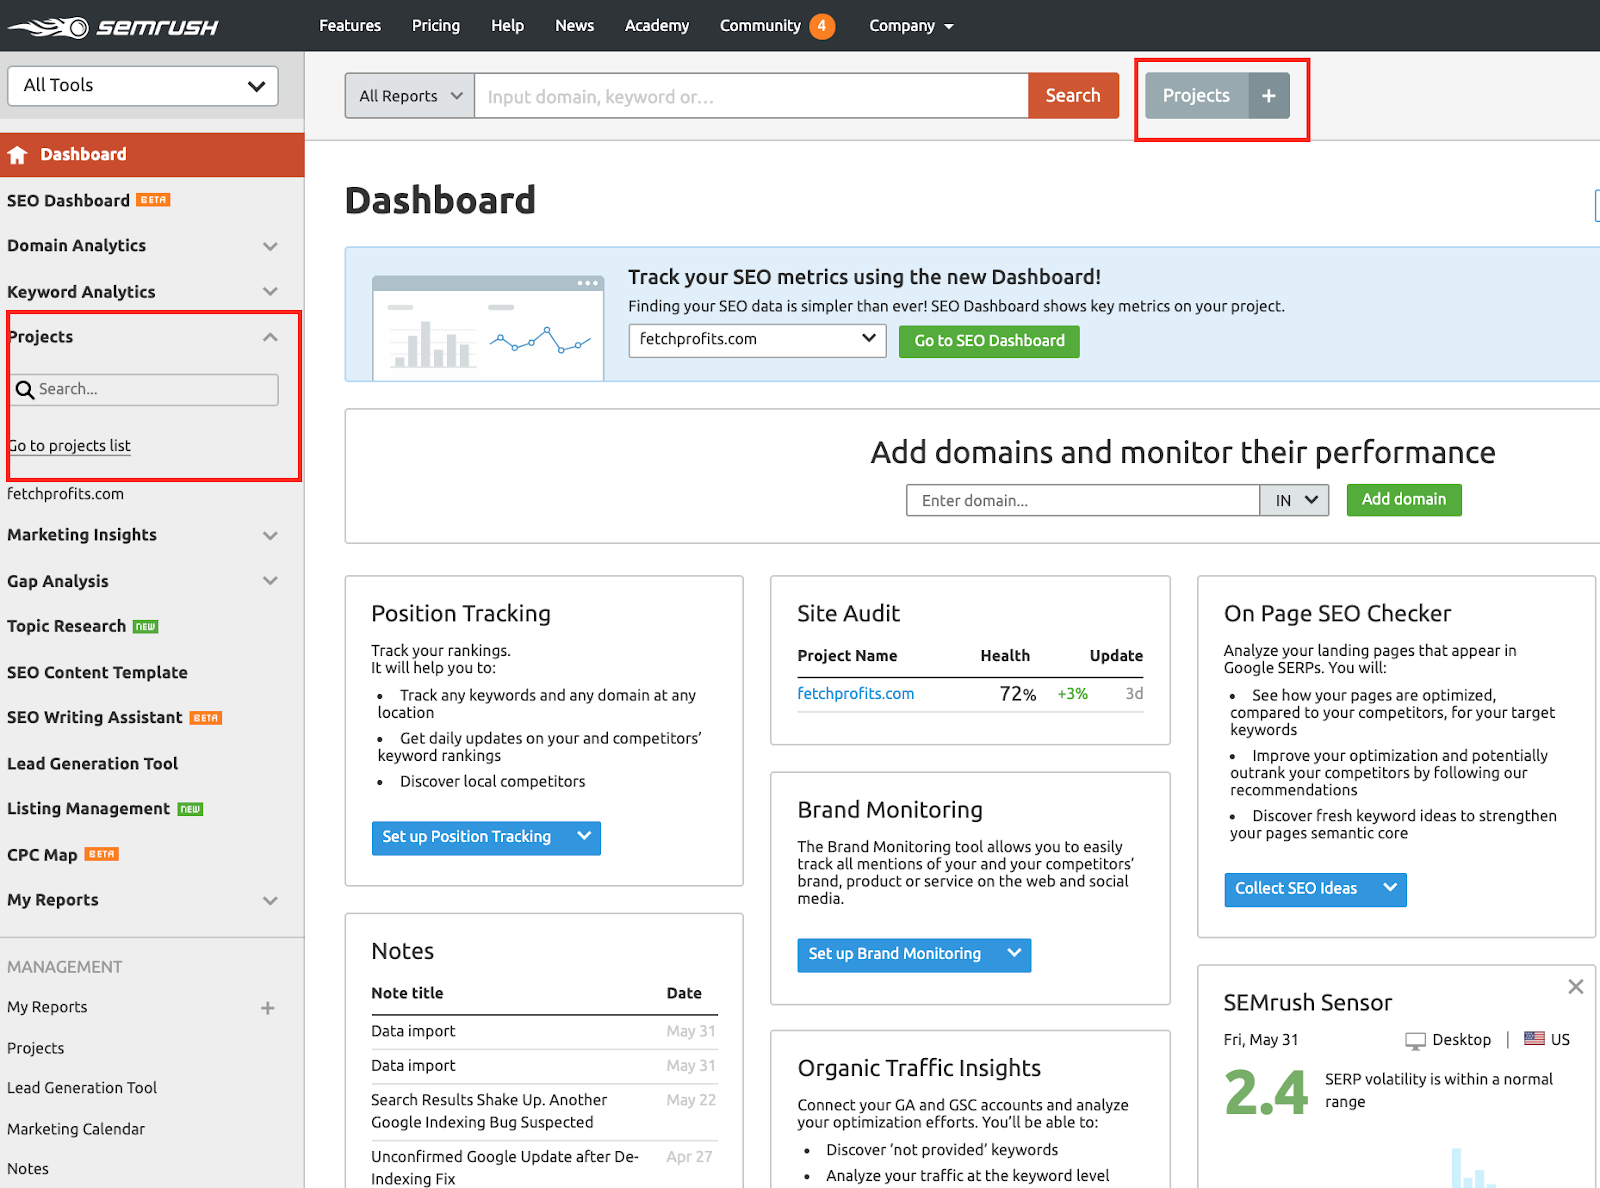Open Unconfirmed Google Update note
1600x1188 pixels.
505,1168
